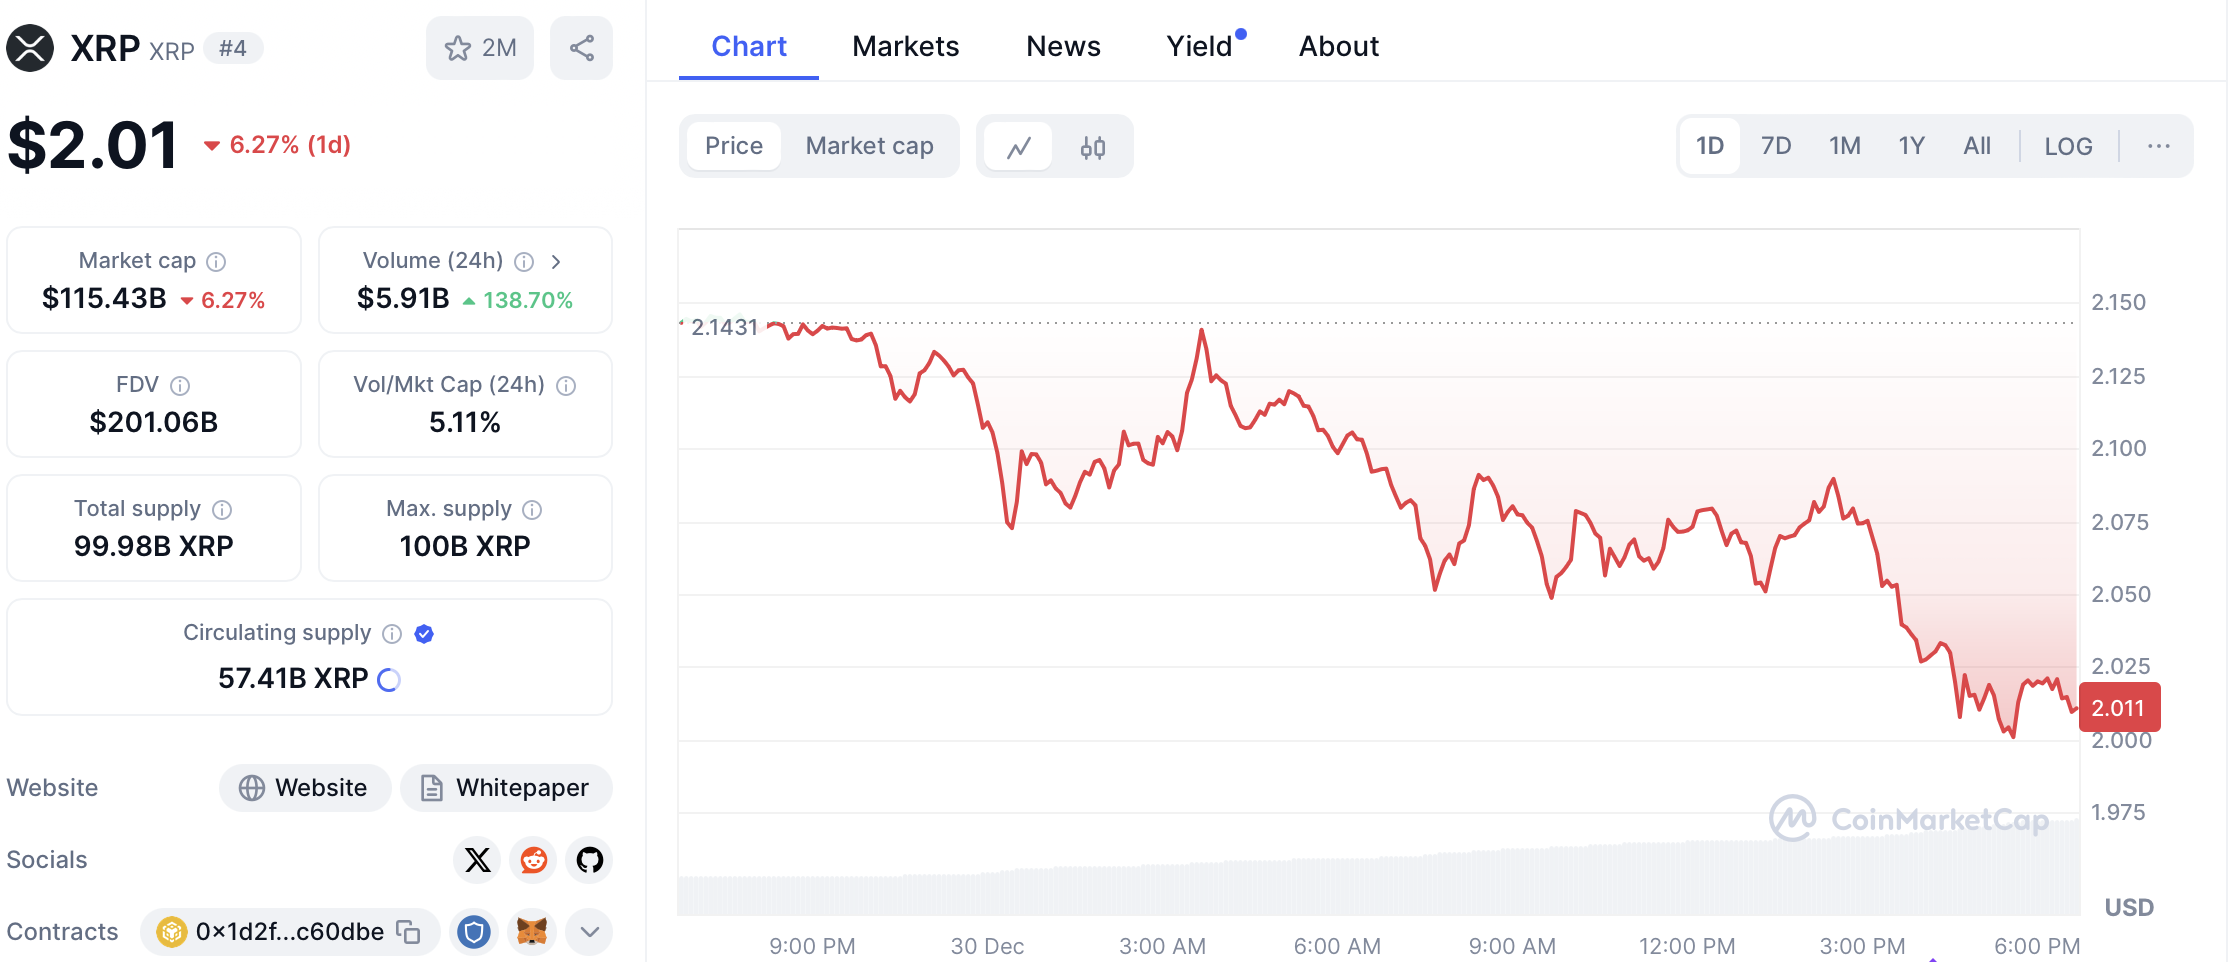Open the News tab
This screenshot has width=2228, height=962.
[1063, 47]
